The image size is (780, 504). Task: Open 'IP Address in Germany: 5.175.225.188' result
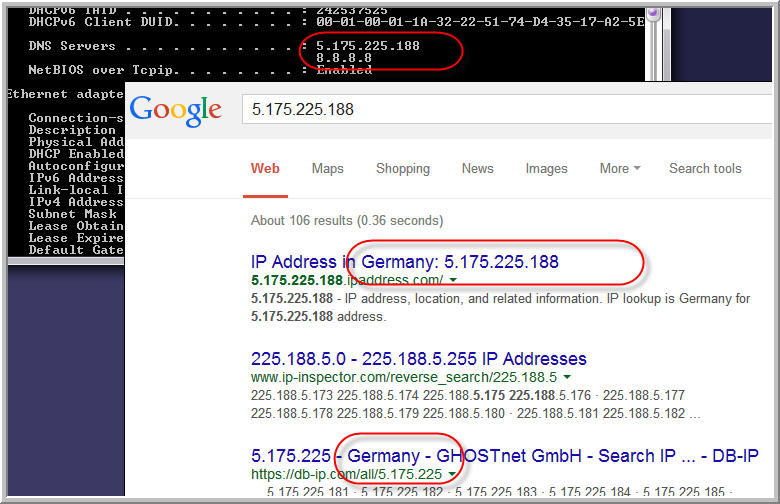pos(404,262)
